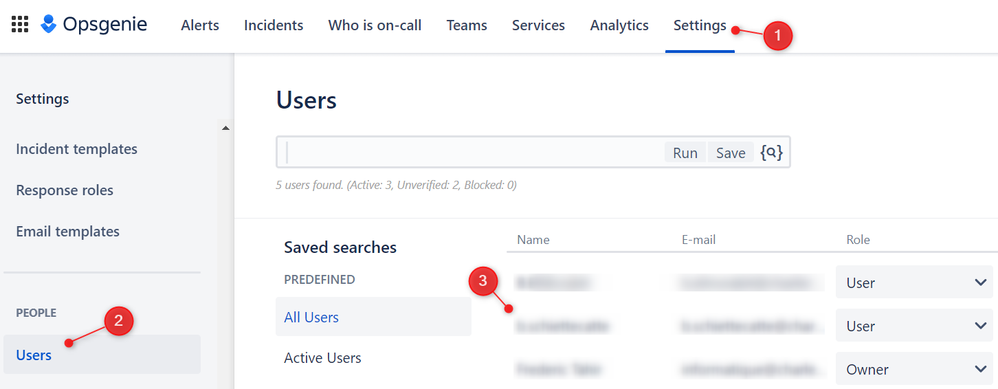The width and height of the screenshot is (998, 389).
Task: Open Incident templates in sidebar
Action: tap(76, 149)
